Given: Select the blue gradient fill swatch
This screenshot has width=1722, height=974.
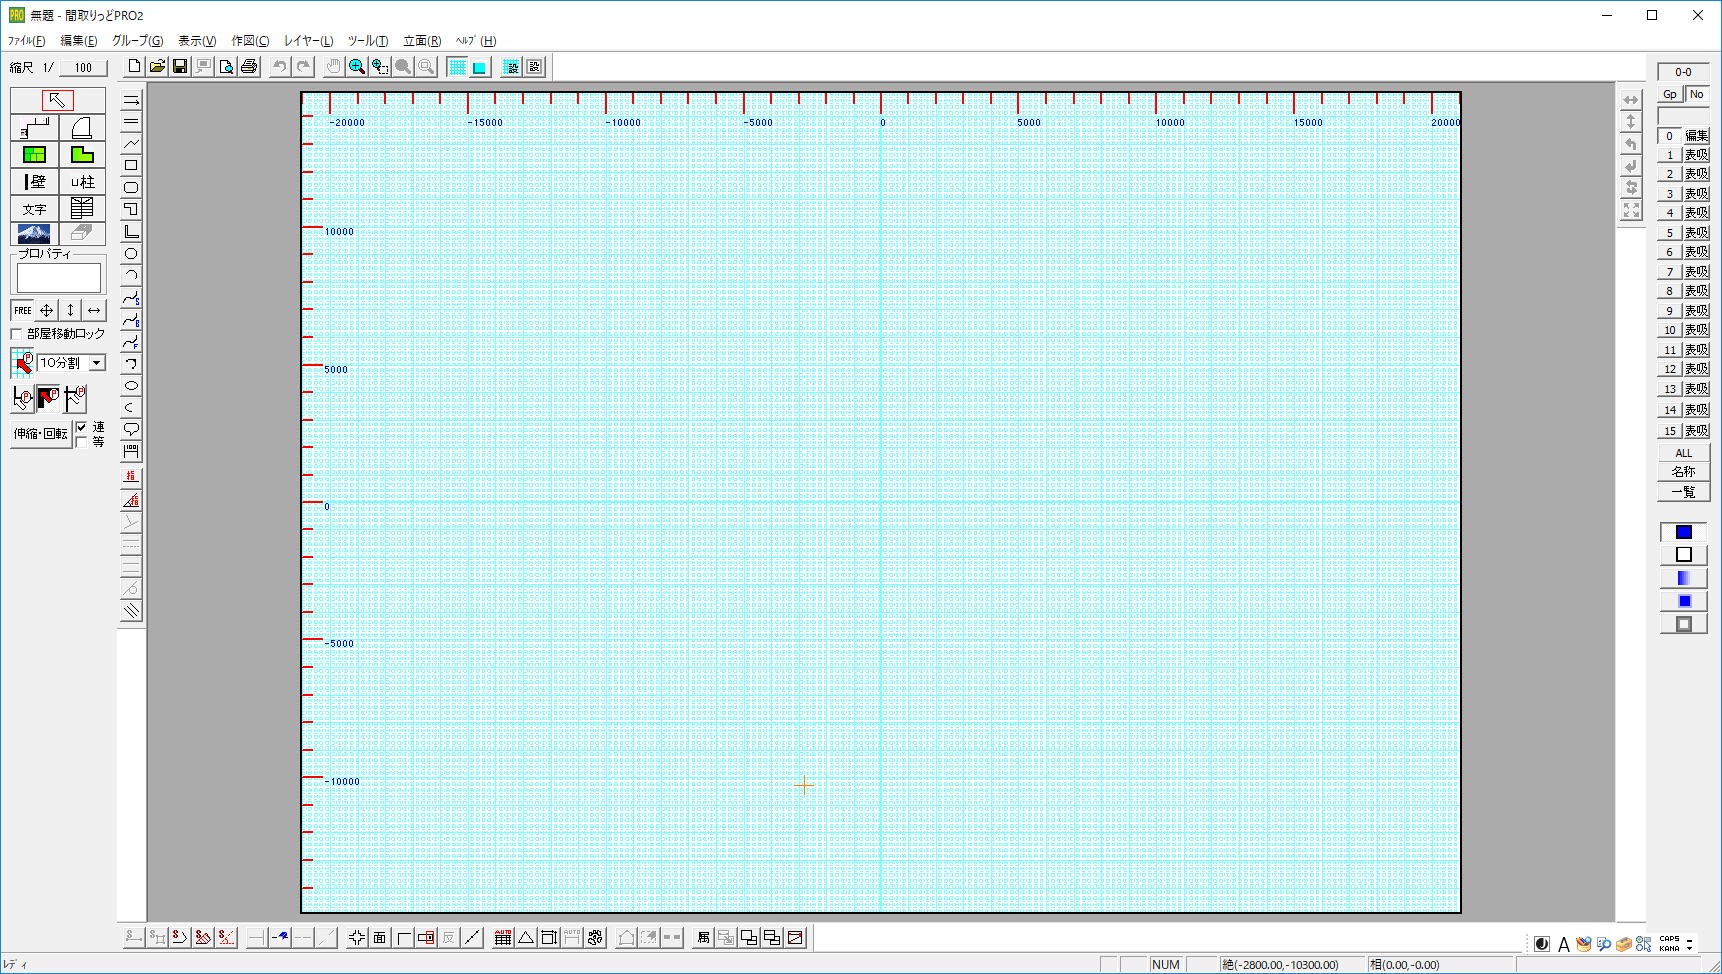Looking at the screenshot, I should (x=1684, y=578).
